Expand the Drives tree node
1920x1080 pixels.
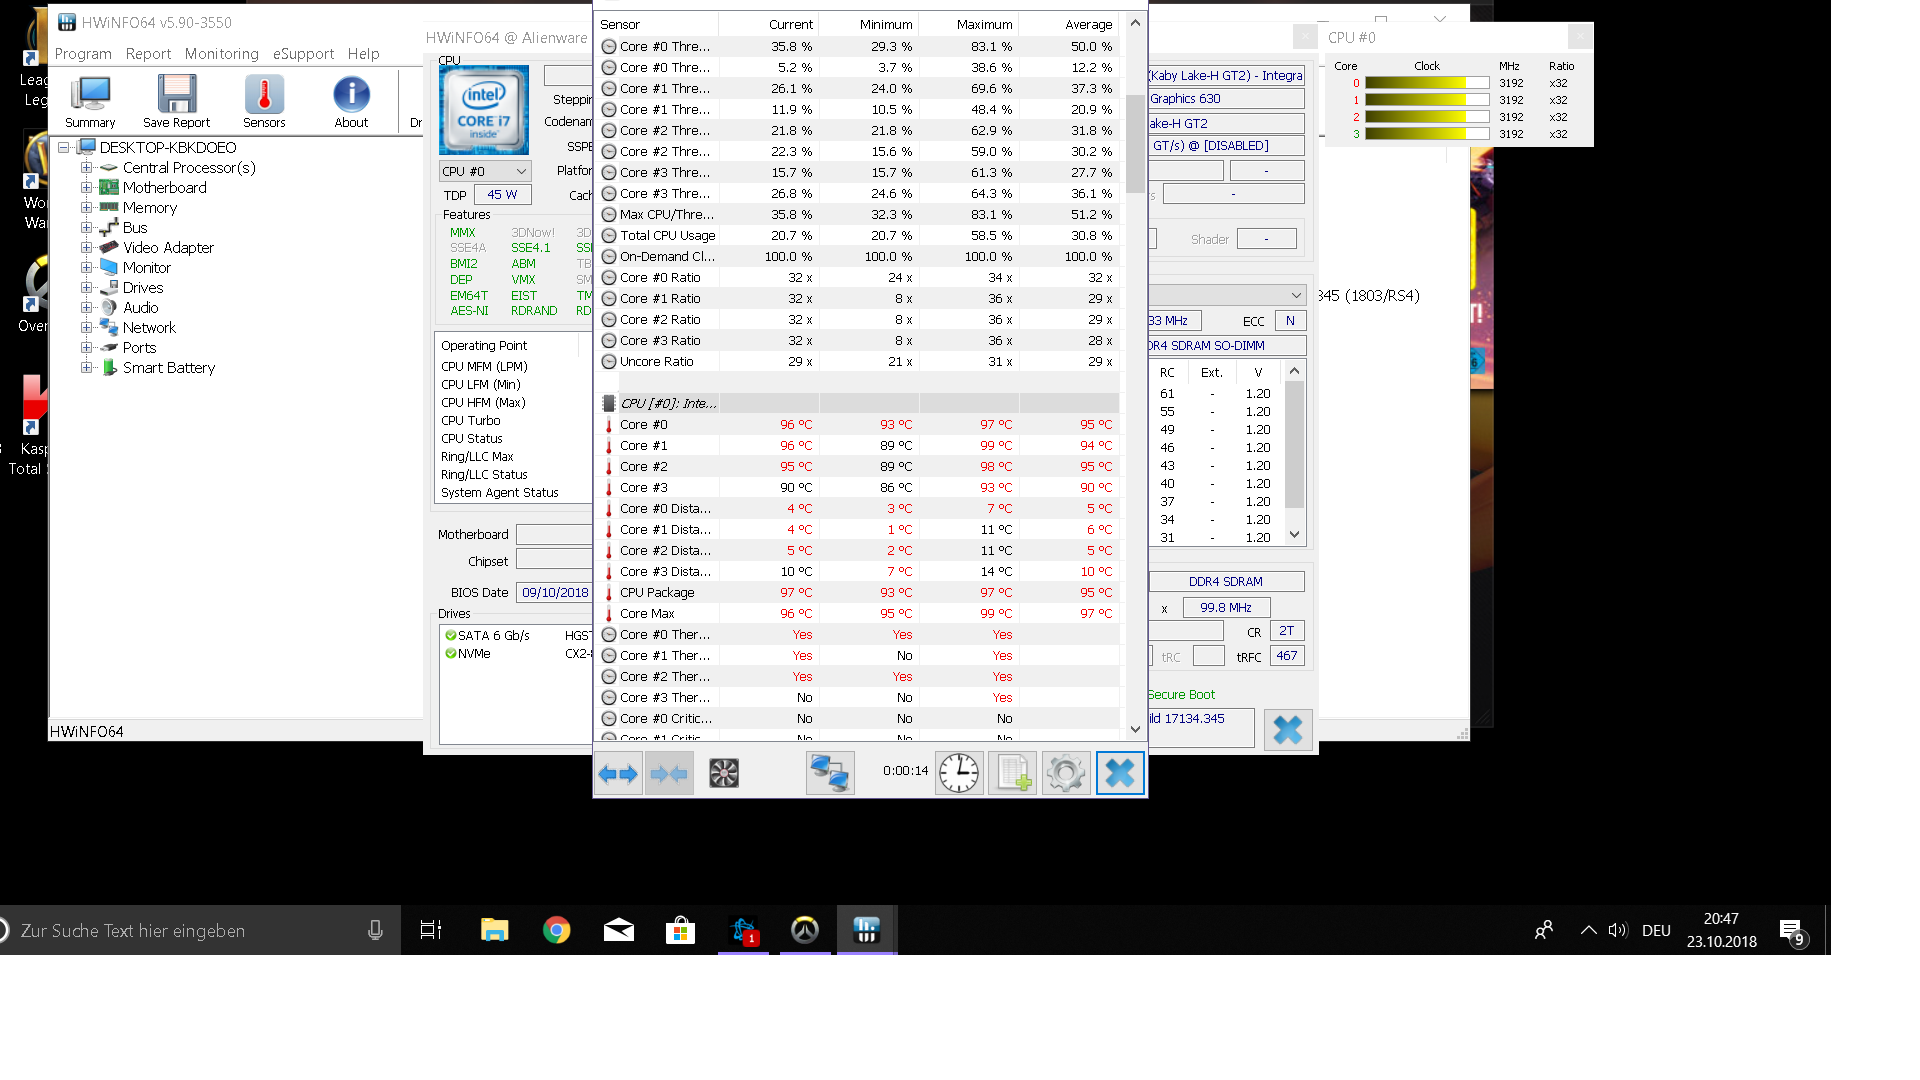click(x=87, y=288)
